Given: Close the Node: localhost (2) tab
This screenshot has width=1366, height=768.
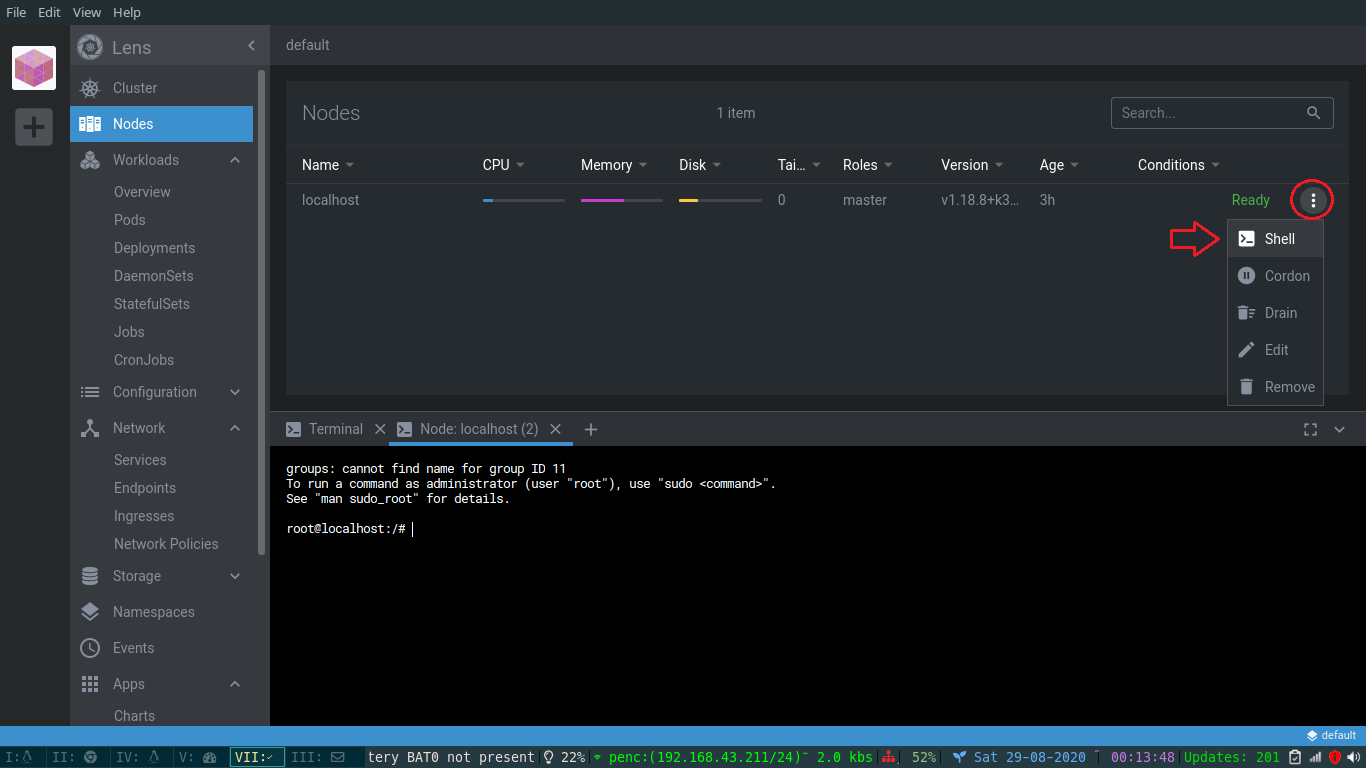Looking at the screenshot, I should 556,429.
